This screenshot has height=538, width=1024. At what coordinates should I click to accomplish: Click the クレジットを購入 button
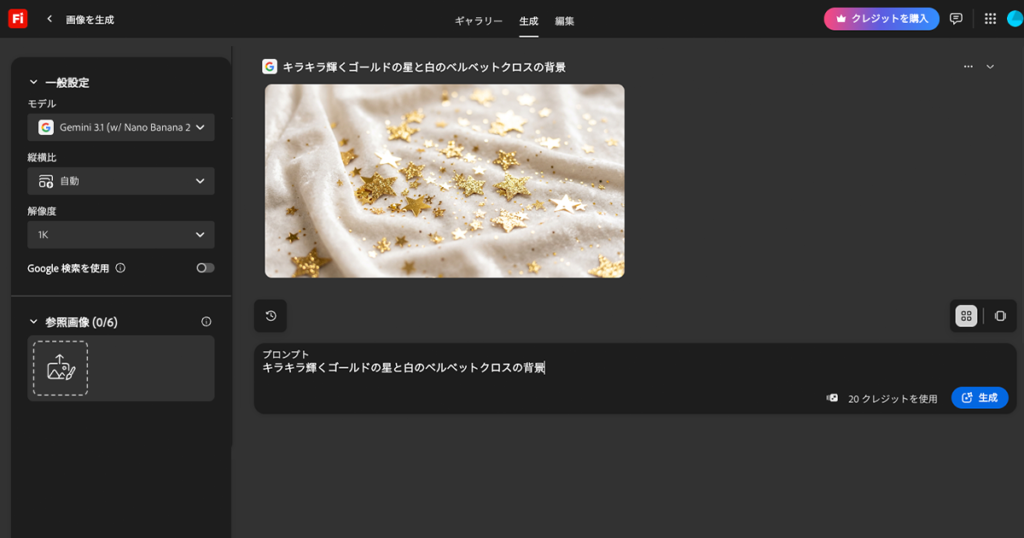pyautogui.click(x=881, y=19)
